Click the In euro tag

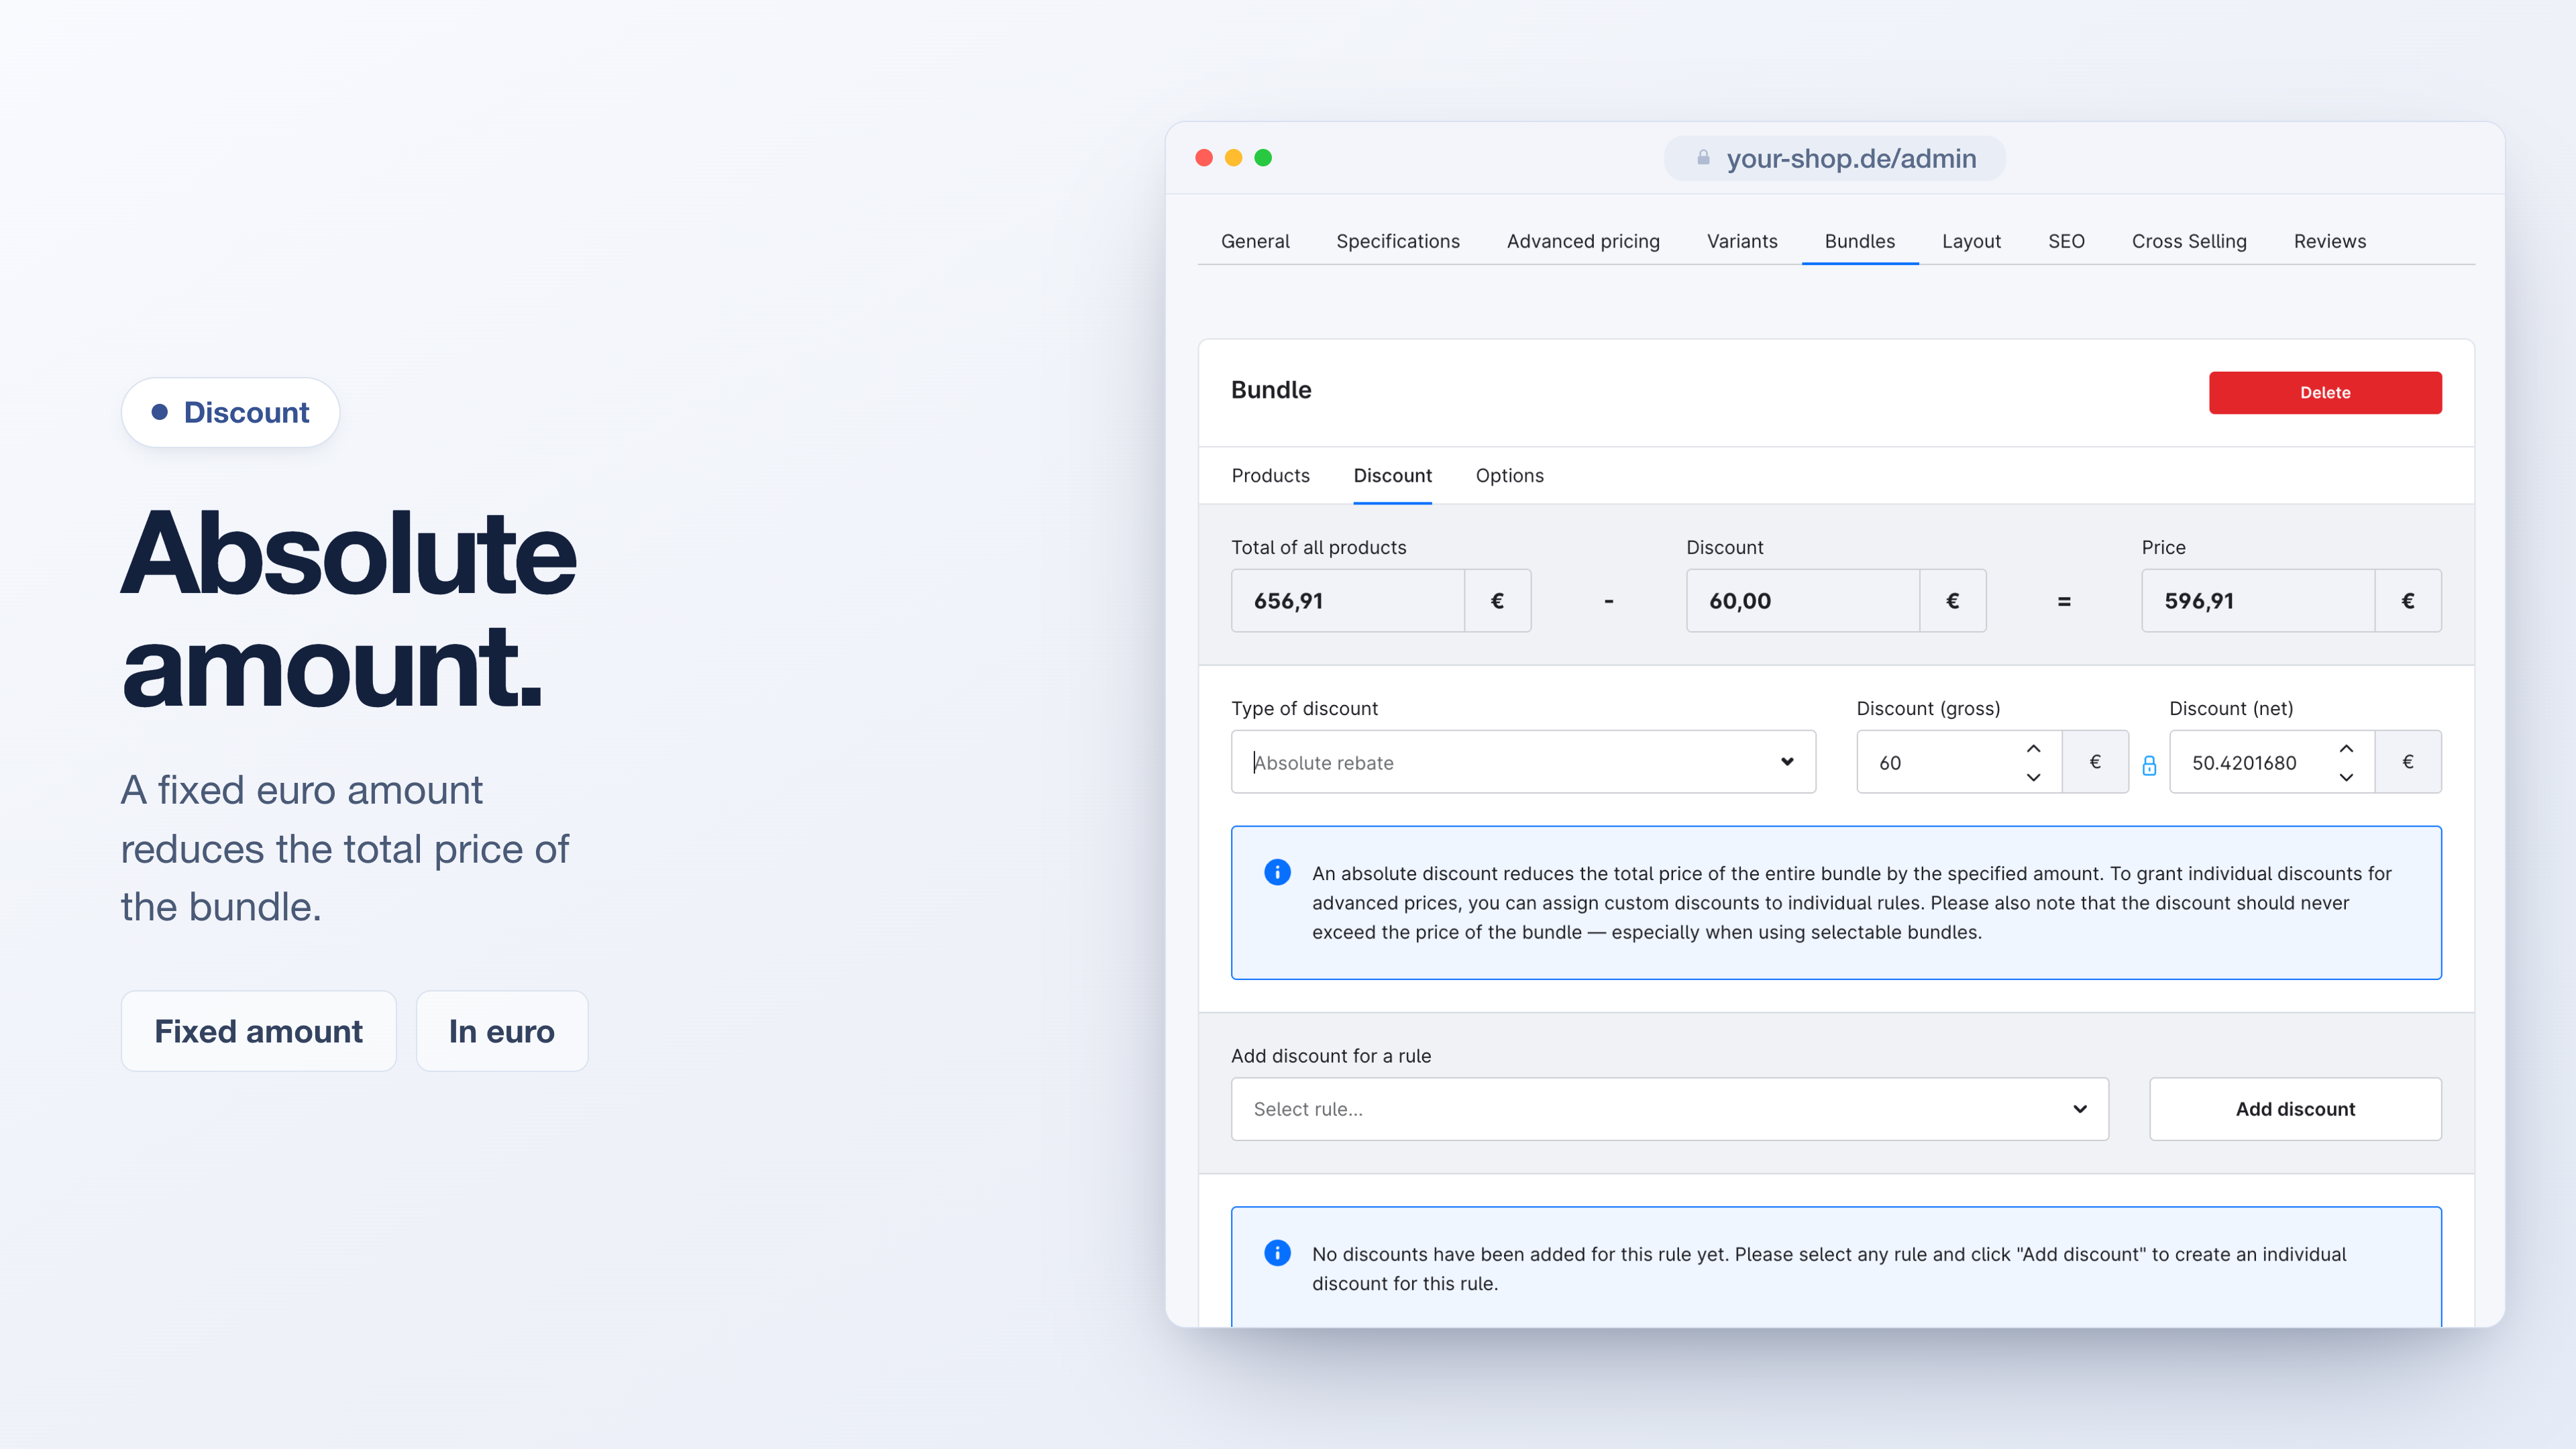tap(501, 1031)
